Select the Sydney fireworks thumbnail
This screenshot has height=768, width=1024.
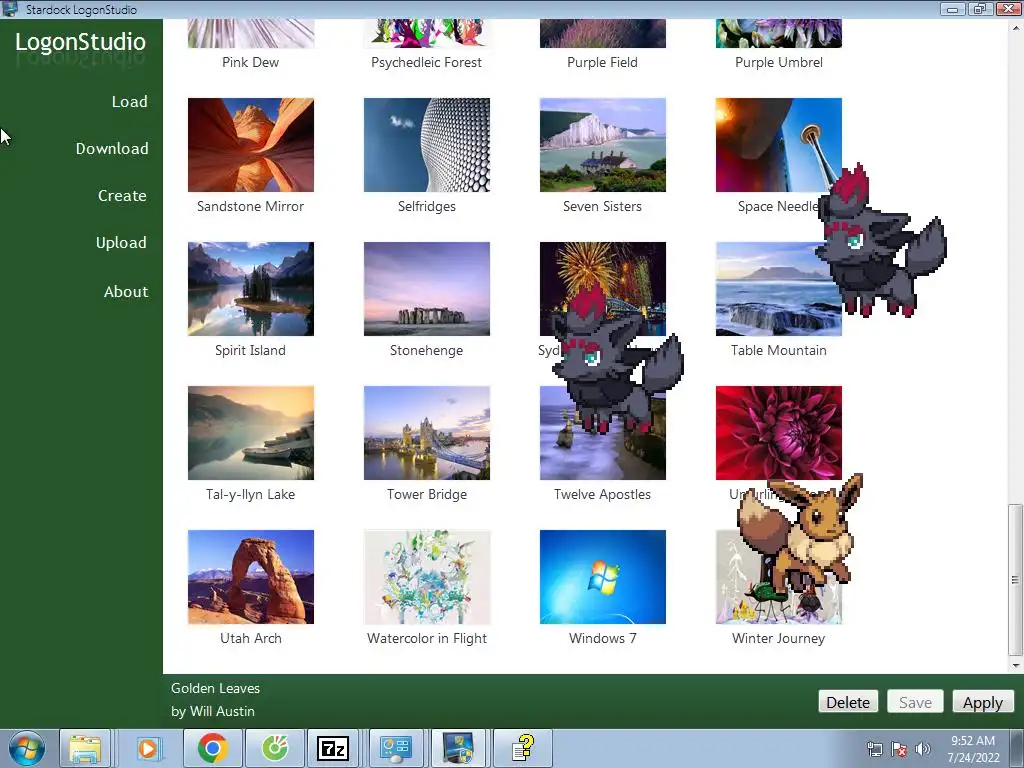(x=603, y=289)
